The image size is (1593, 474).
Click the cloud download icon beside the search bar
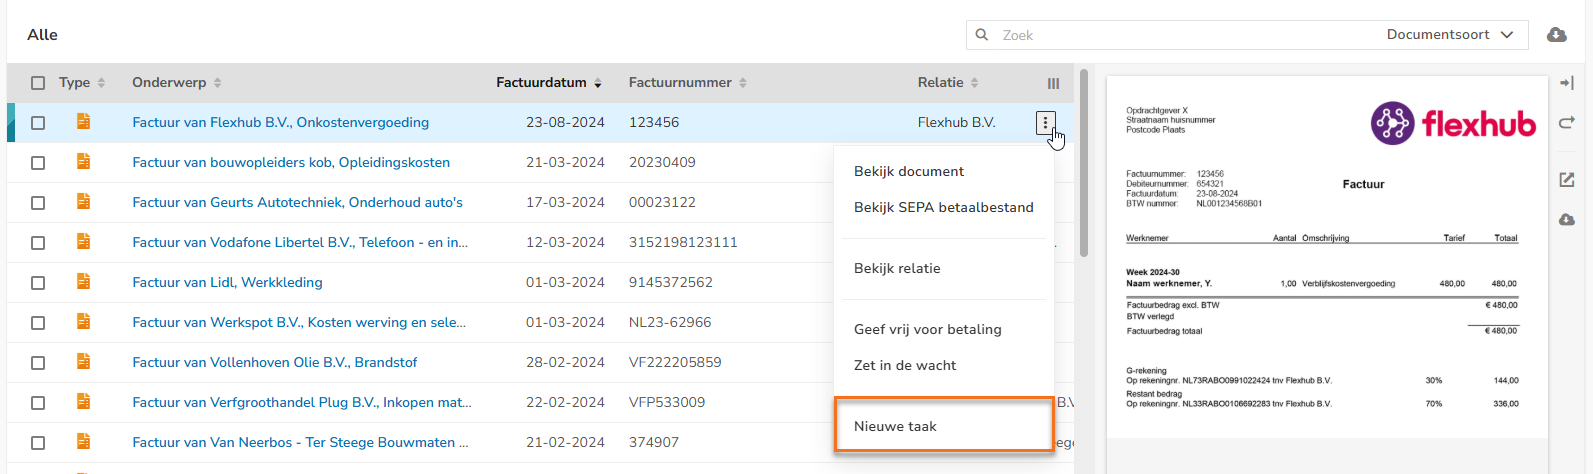[x=1557, y=35]
